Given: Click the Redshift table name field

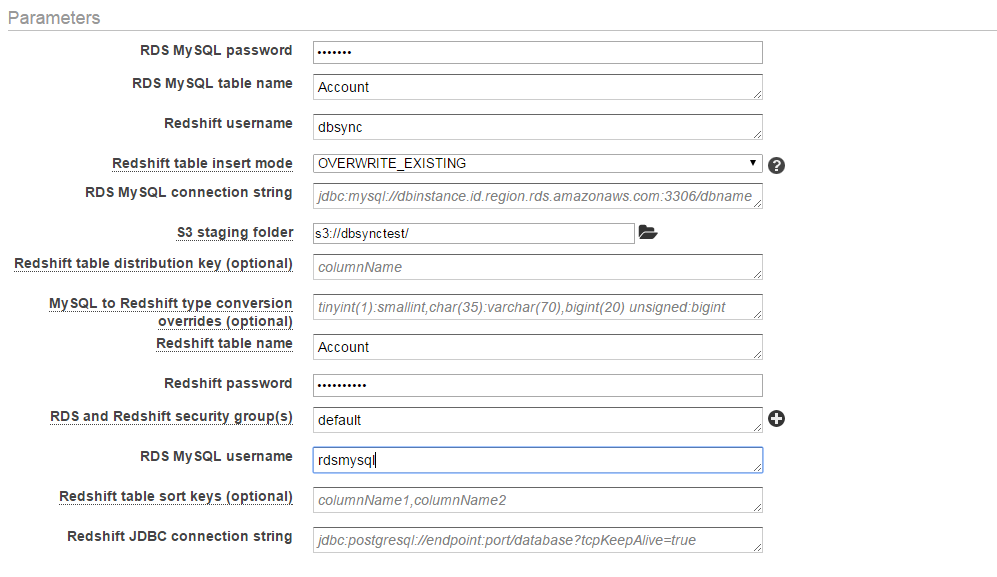Looking at the screenshot, I should pyautogui.click(x=537, y=347).
